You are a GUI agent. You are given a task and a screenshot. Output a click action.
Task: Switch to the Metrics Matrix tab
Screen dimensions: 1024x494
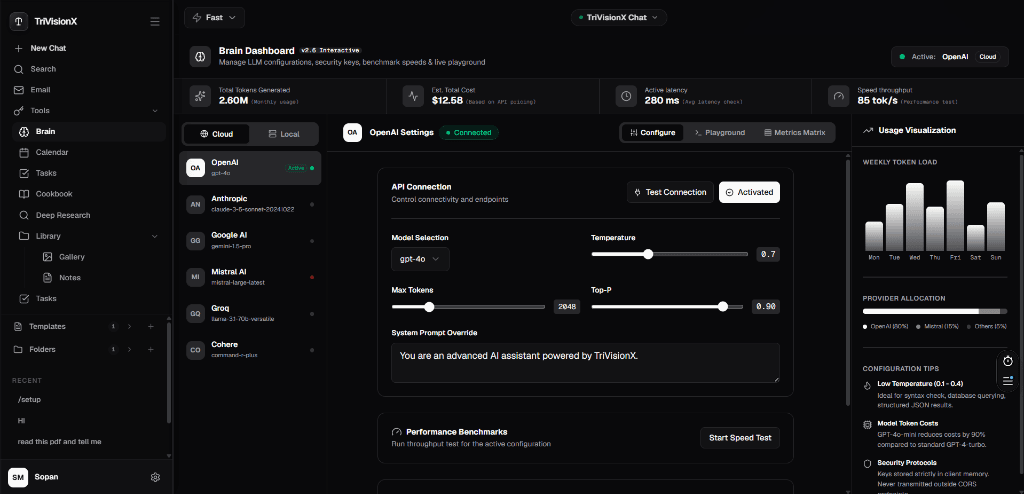[x=794, y=133]
